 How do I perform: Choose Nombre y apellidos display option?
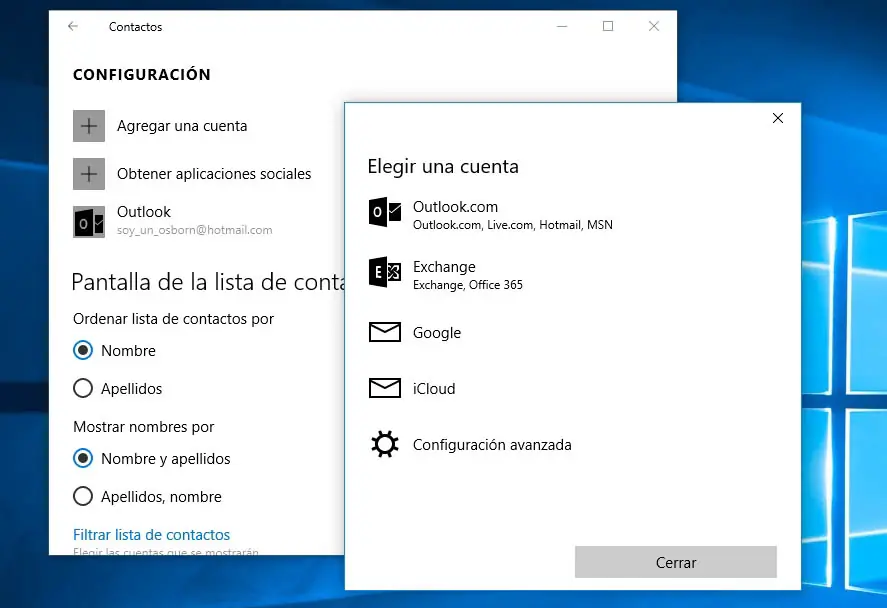(83, 458)
